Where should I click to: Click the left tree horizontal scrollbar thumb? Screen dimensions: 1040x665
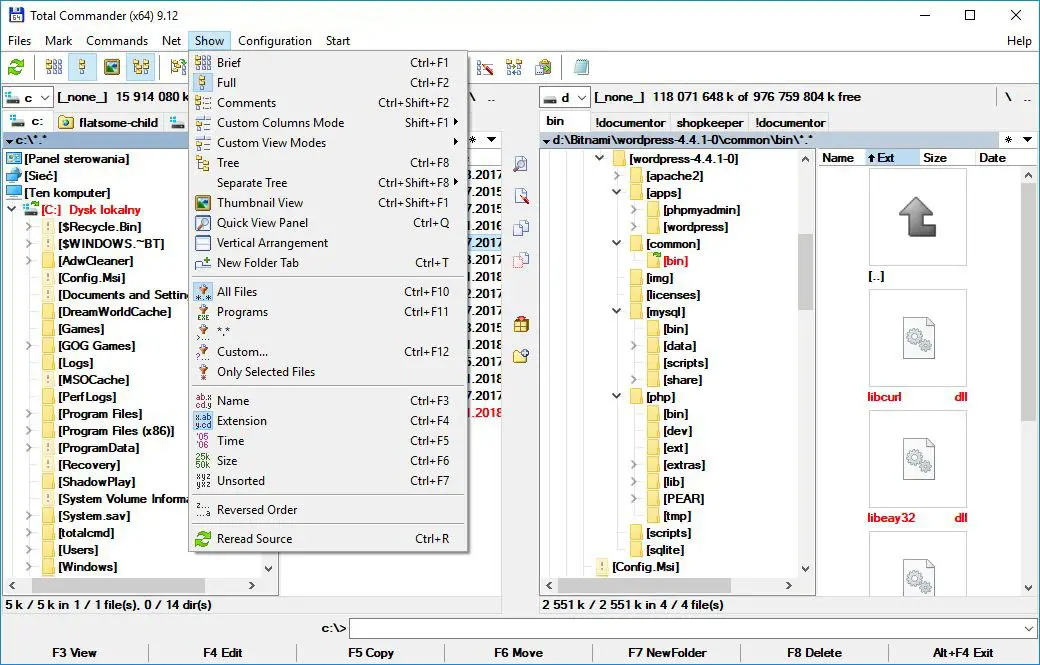tap(118, 585)
